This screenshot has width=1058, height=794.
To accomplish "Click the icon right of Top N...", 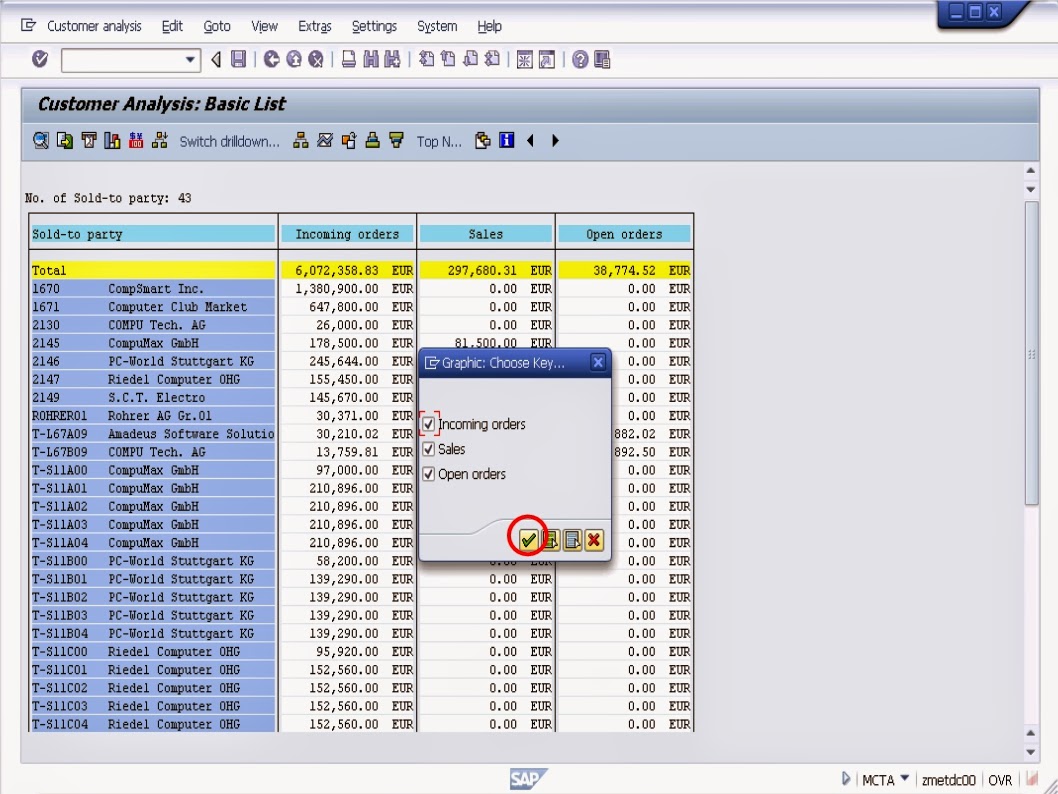I will [x=482, y=140].
